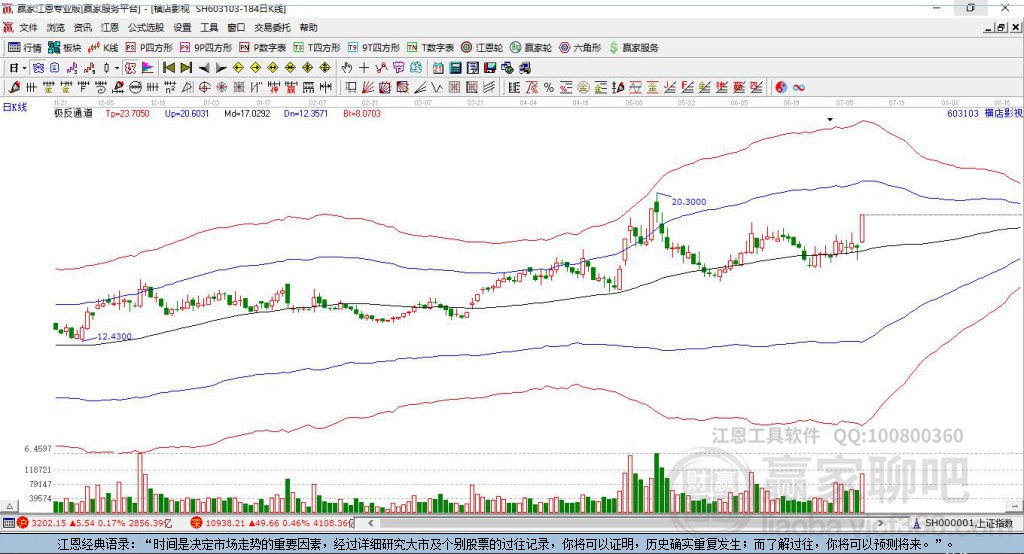The height and width of the screenshot is (554, 1024).
Task: Click the network computers icon
Action: [507, 68]
